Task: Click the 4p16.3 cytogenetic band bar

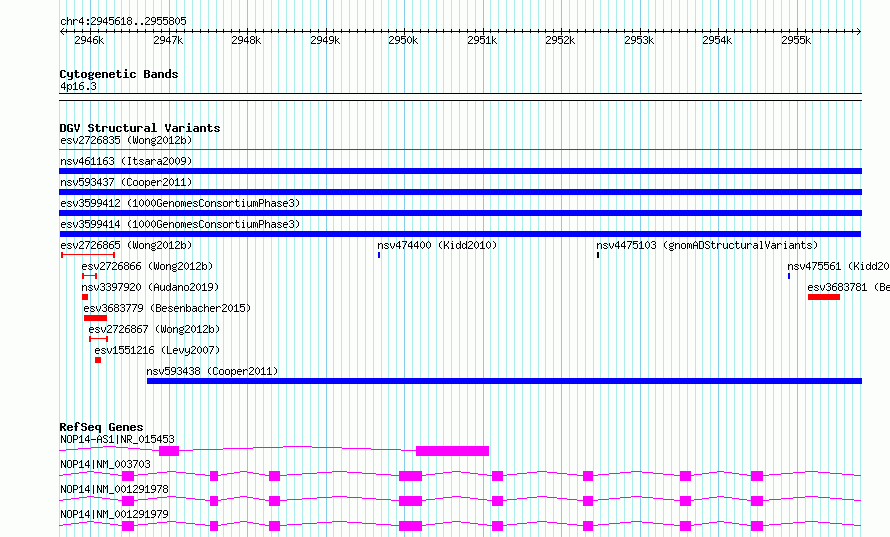Action: pyautogui.click(x=460, y=97)
